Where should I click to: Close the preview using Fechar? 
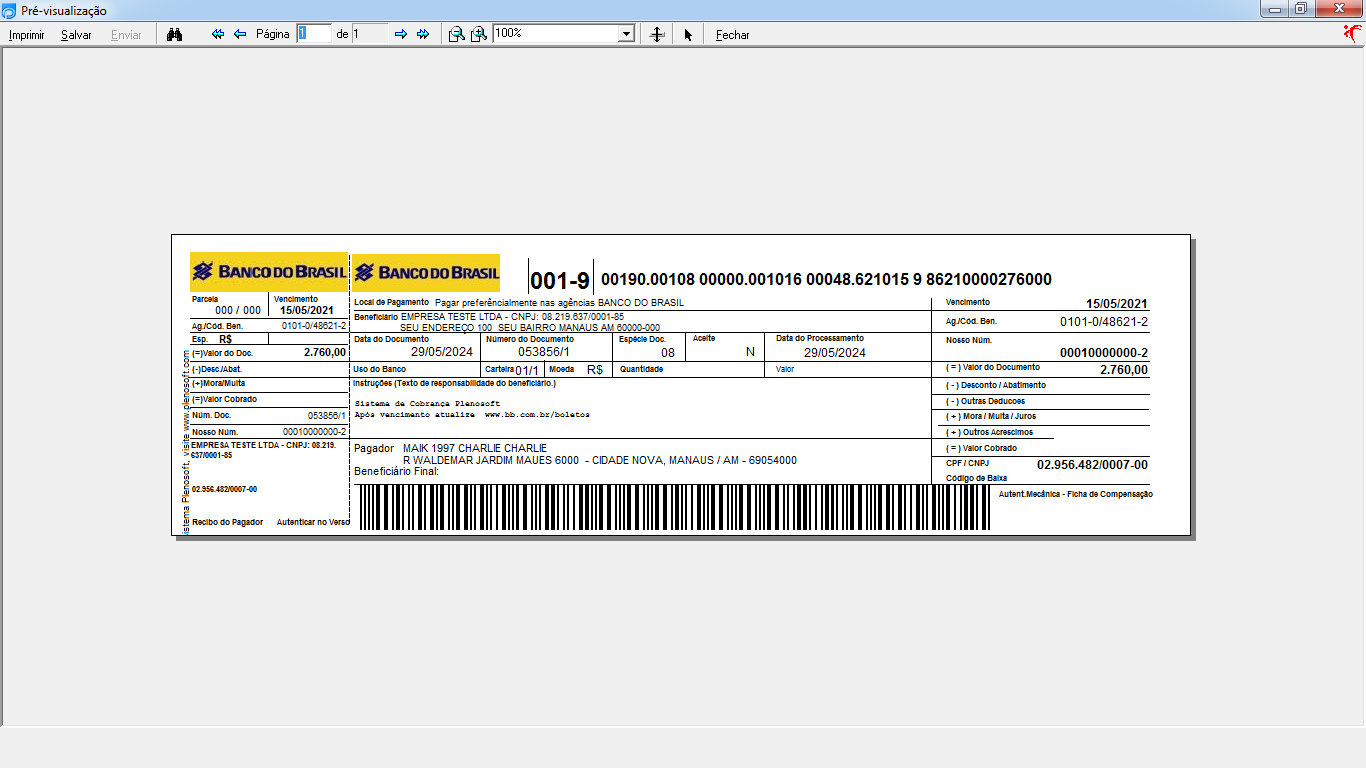(732, 35)
